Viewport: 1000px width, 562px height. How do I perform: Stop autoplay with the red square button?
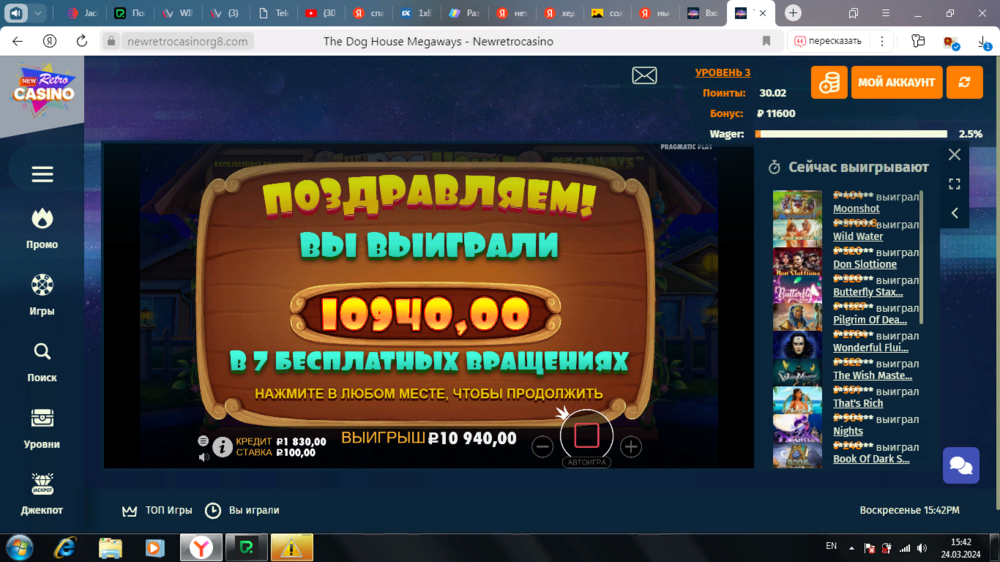(586, 436)
